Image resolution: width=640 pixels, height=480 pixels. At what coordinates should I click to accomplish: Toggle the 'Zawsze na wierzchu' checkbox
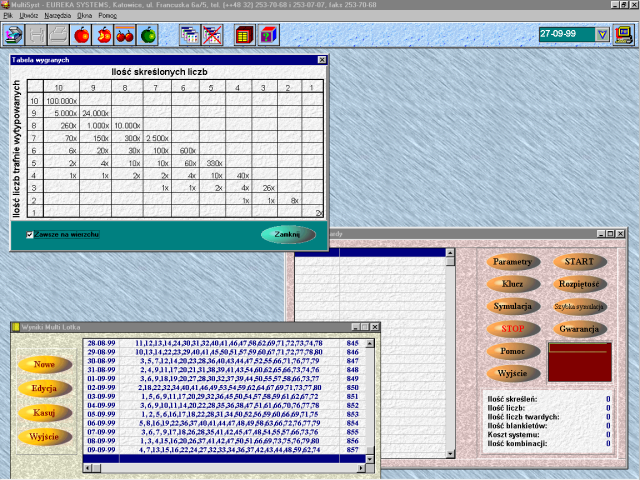[30, 234]
